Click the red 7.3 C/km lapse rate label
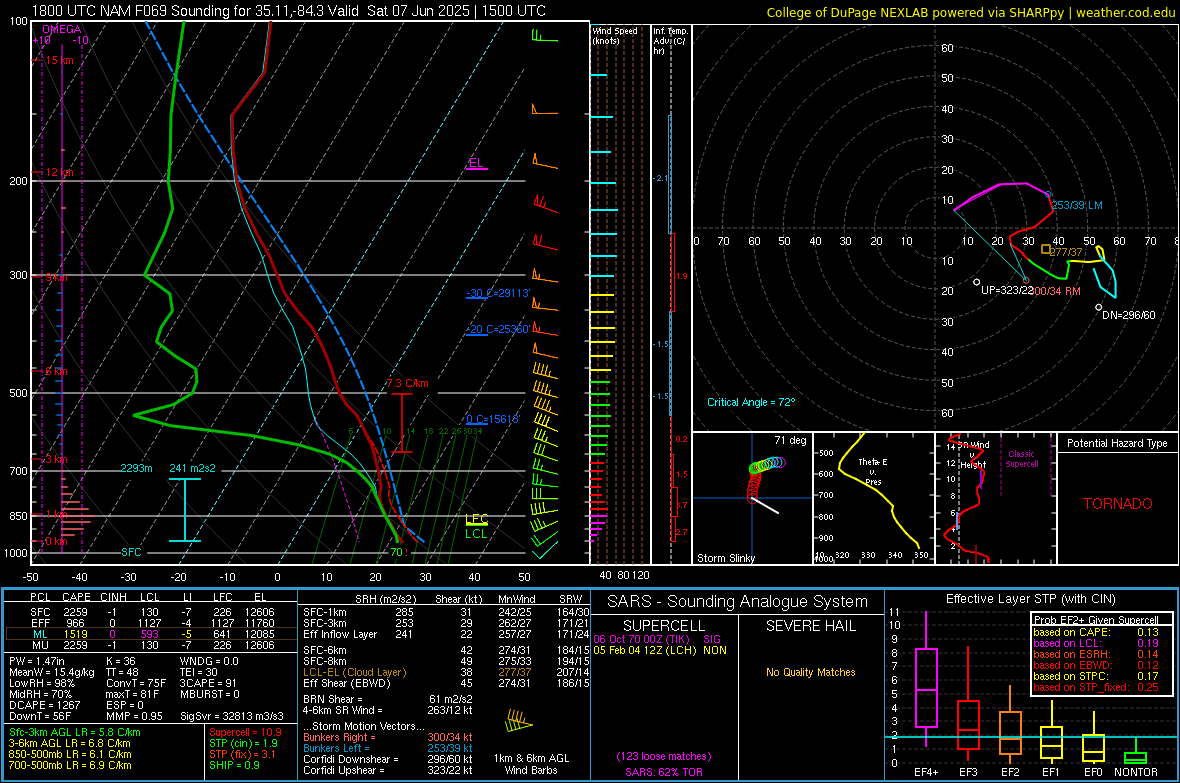The image size is (1180, 783). point(407,383)
